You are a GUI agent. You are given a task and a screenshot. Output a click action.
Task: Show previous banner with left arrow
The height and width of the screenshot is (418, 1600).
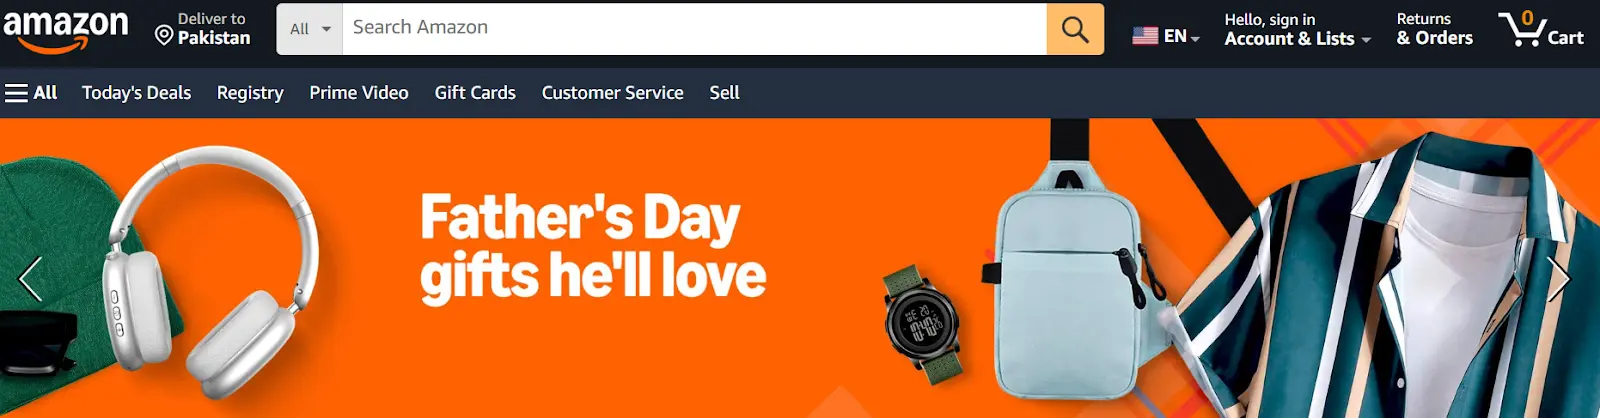click(x=30, y=279)
